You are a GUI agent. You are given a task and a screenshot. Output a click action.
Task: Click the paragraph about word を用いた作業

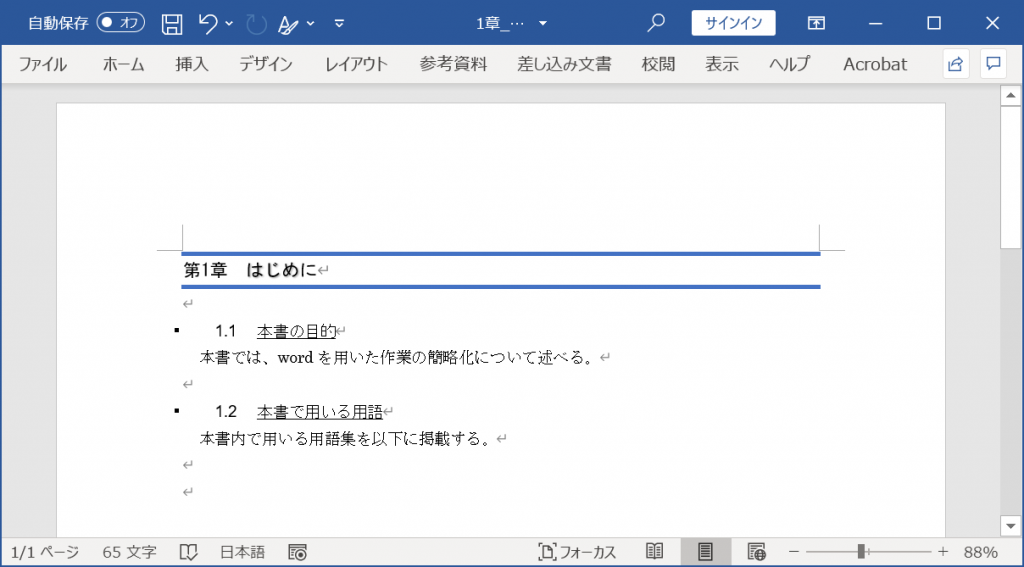[396, 358]
